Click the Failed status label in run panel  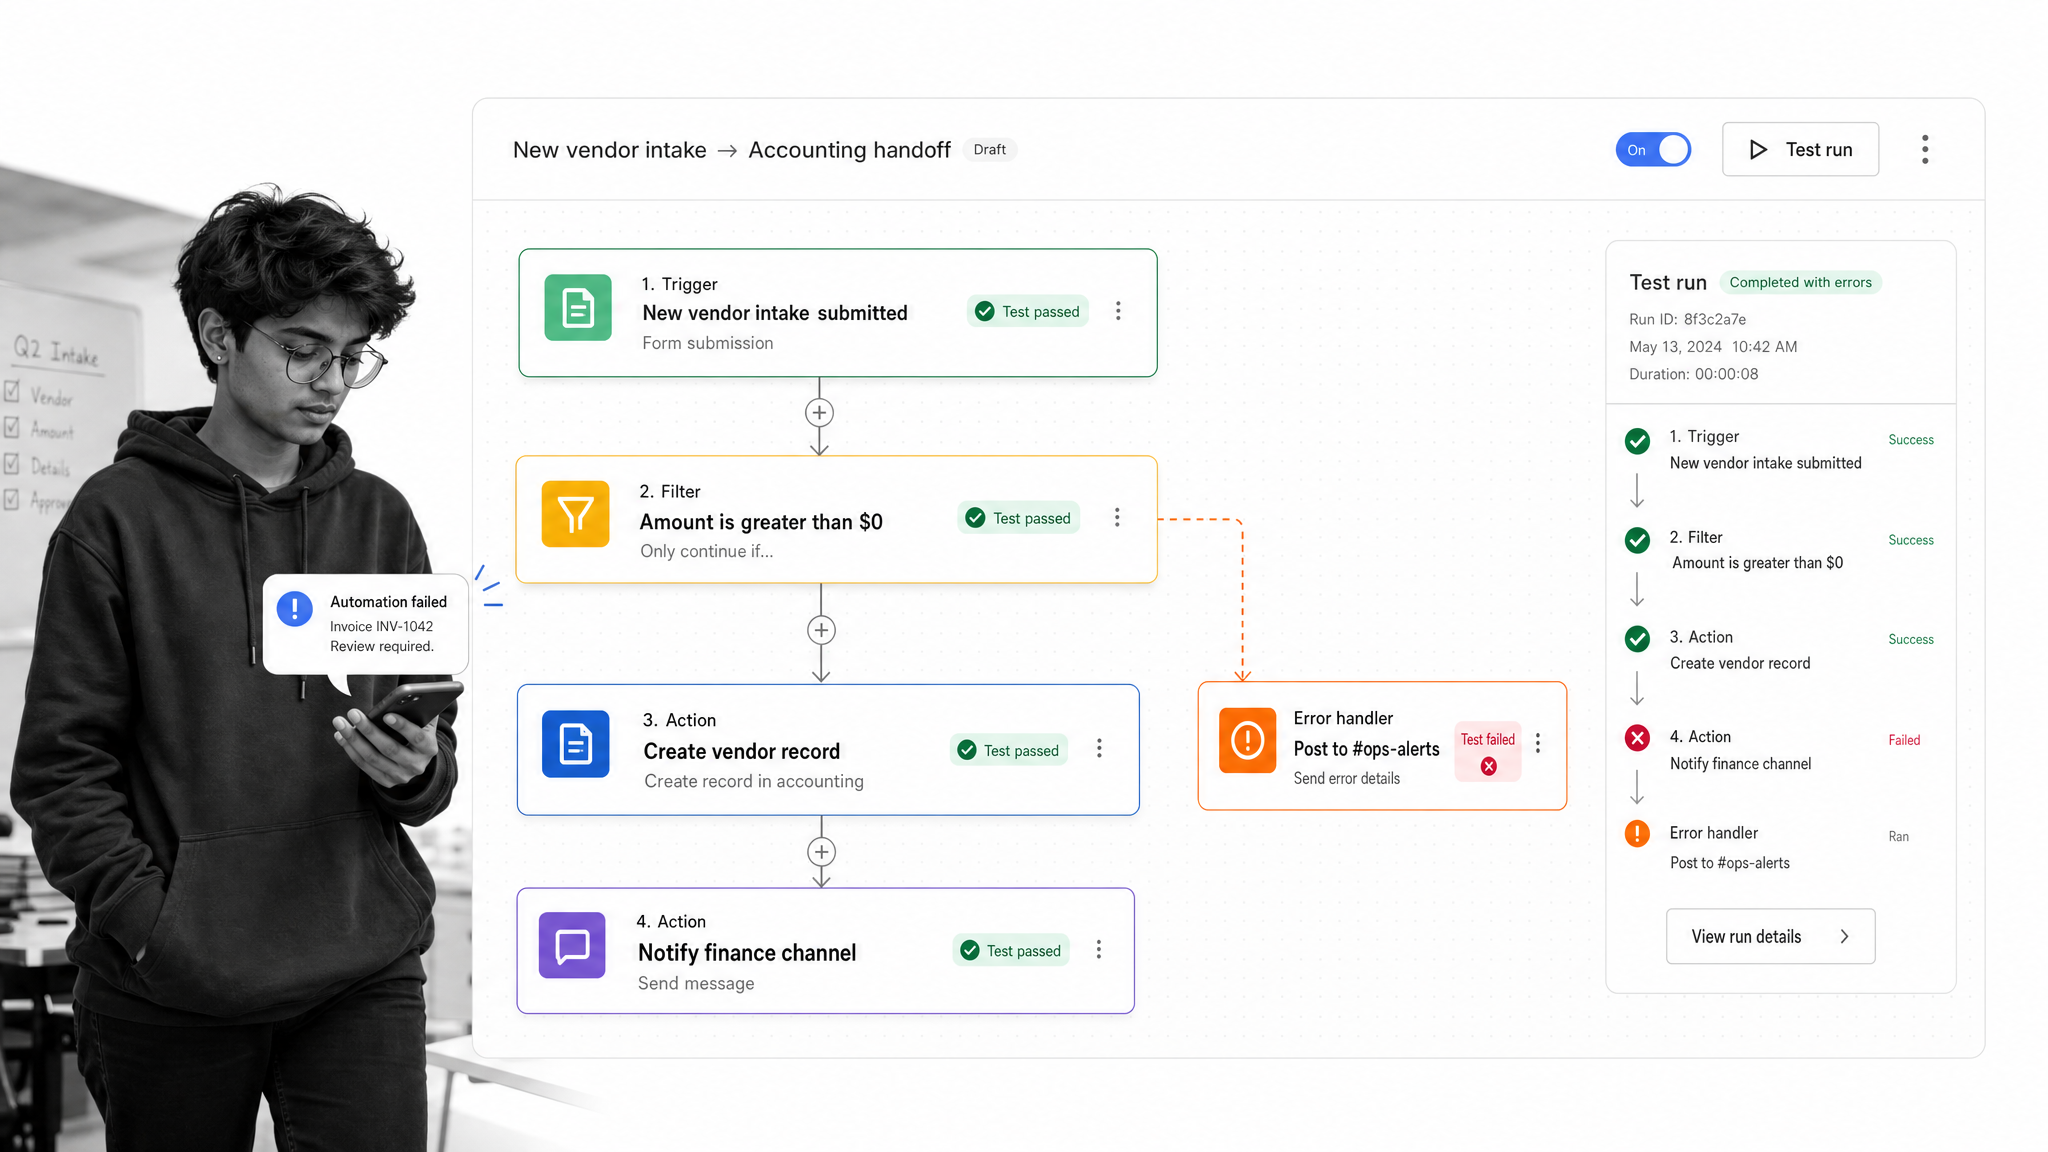[x=1904, y=740]
